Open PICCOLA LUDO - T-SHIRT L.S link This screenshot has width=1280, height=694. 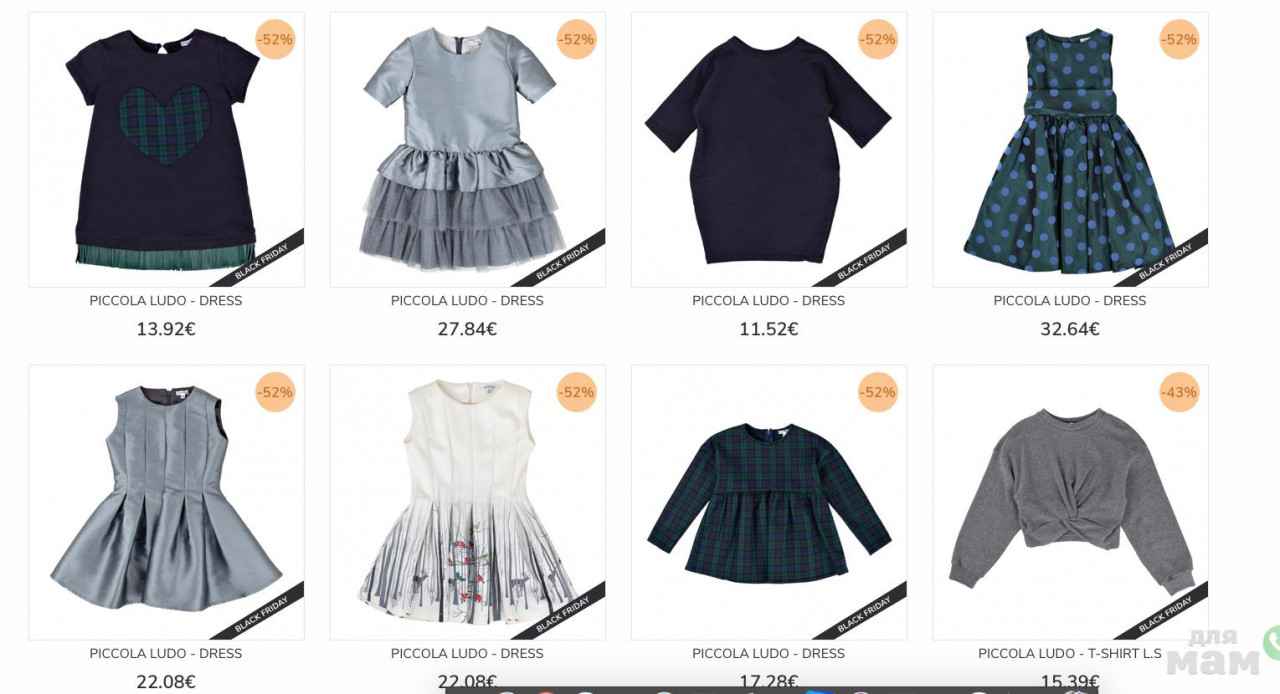1070,654
